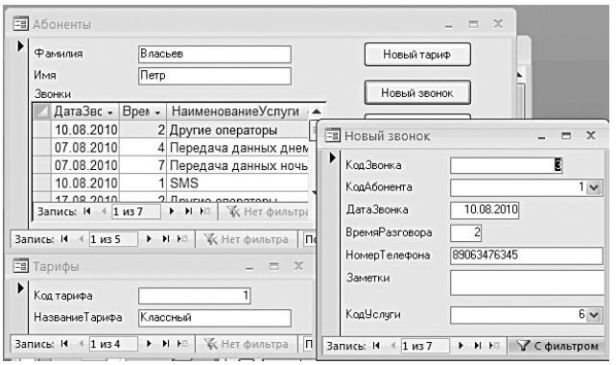Edit the Имя field with Петр
Viewport: 616px width, 365px height.
coord(214,75)
